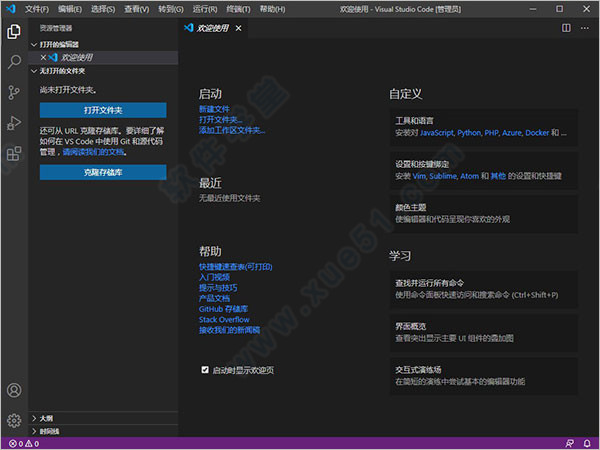This screenshot has width=600, height=450.
Task: Install Sublime keybindings link
Action: click(x=443, y=176)
